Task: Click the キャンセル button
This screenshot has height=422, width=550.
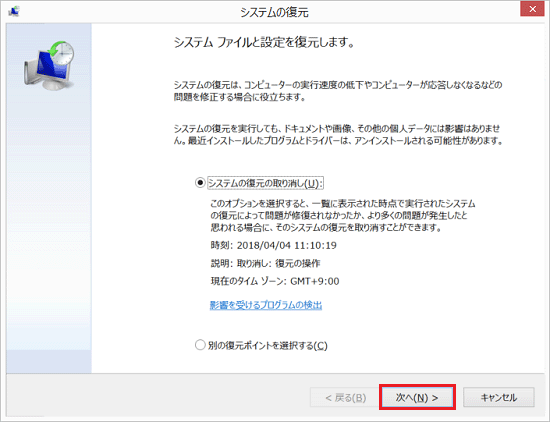Action: point(499,397)
